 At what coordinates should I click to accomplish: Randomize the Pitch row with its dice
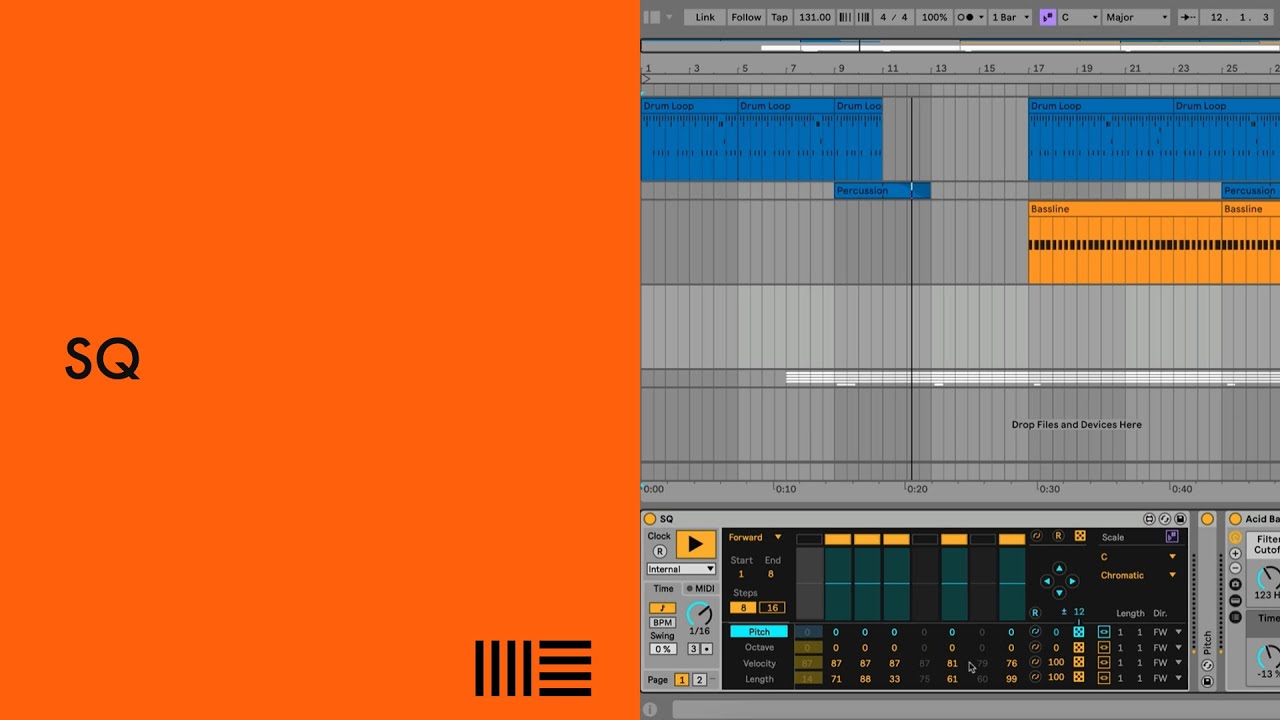click(1079, 632)
